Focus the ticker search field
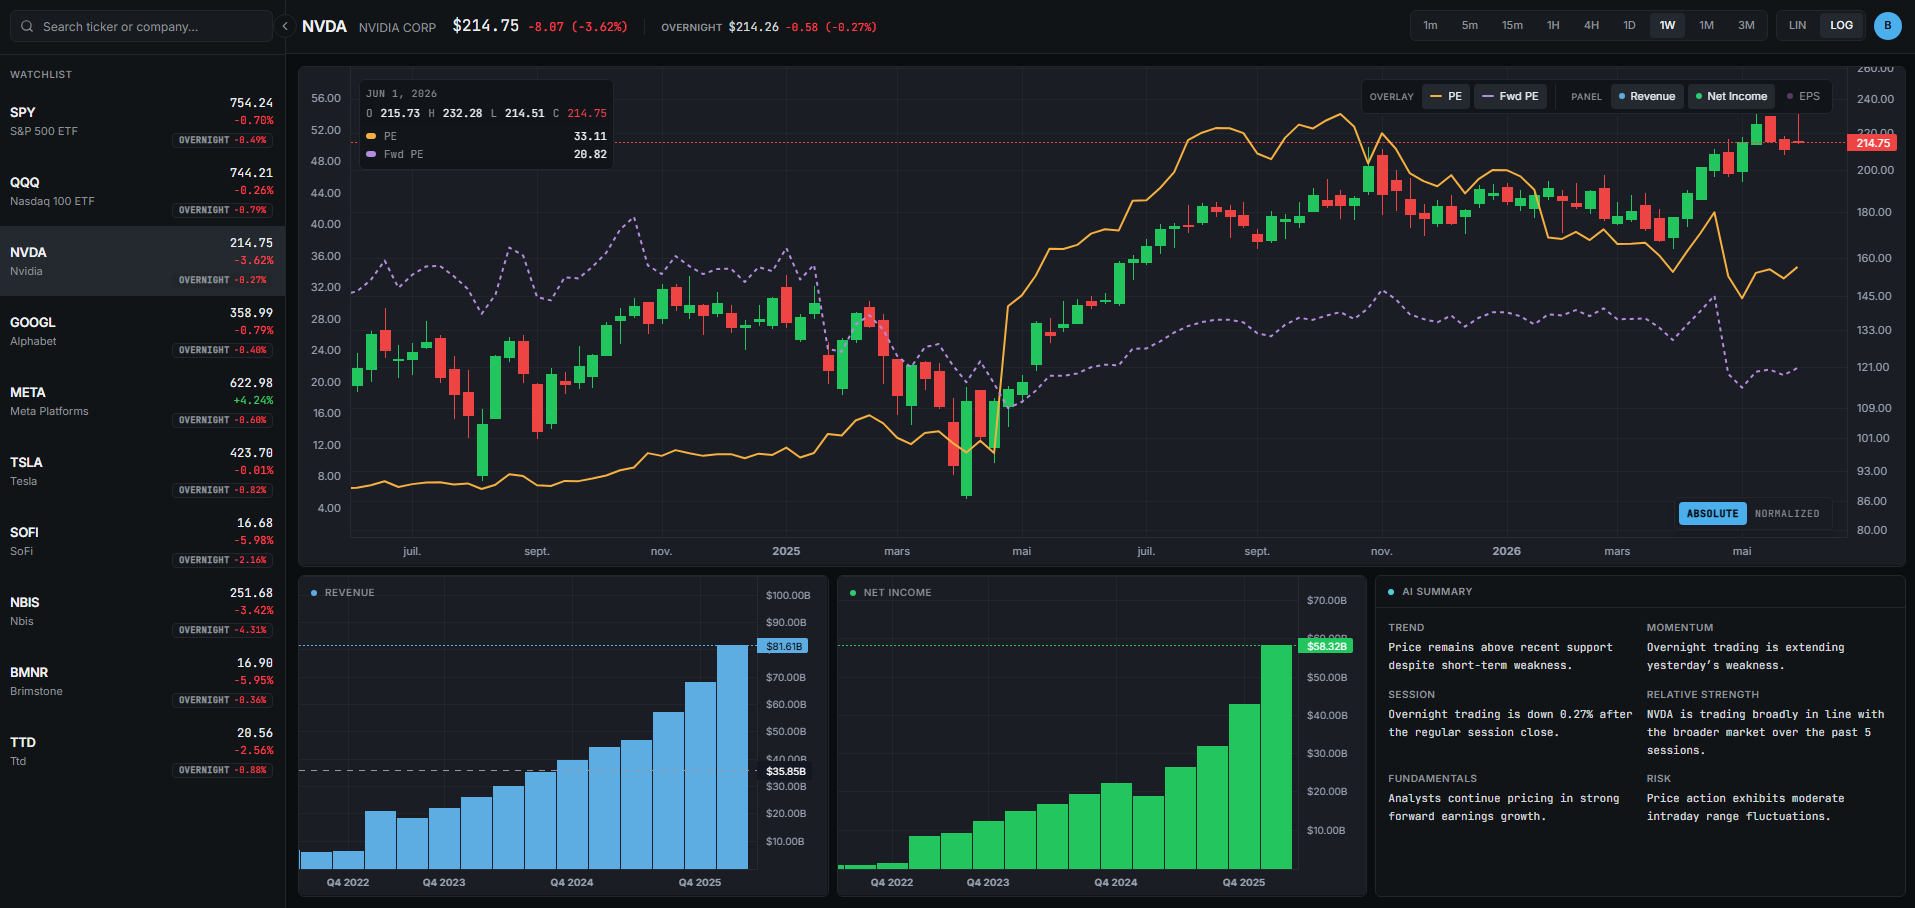1915x908 pixels. point(141,26)
